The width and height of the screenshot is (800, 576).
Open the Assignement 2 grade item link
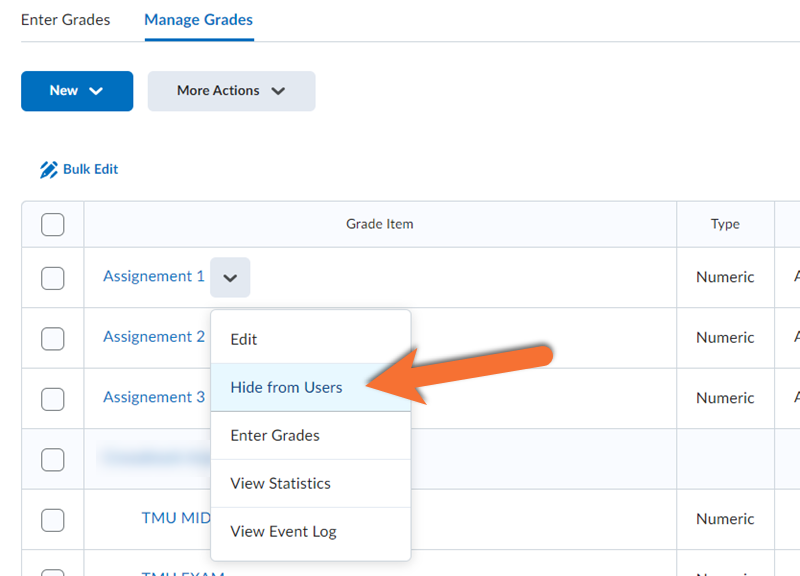[x=154, y=337]
